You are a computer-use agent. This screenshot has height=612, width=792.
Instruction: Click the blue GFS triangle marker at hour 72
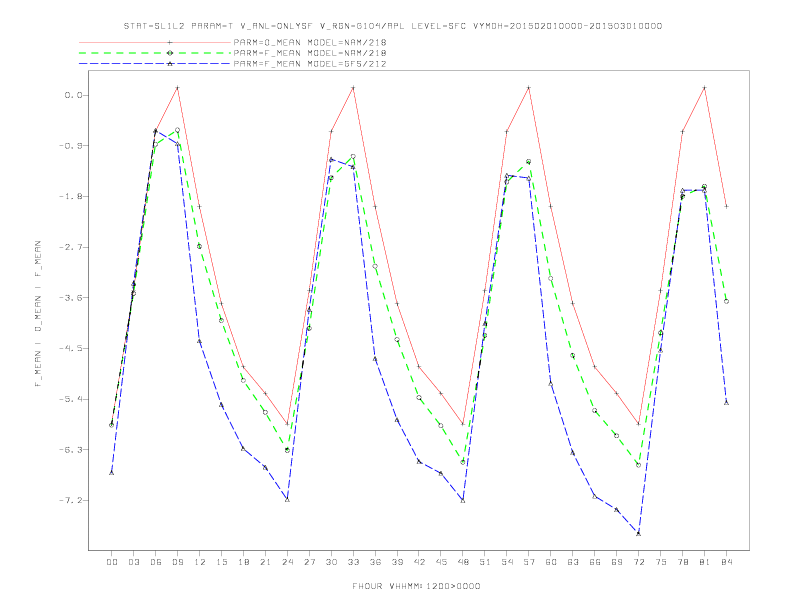coord(638,533)
